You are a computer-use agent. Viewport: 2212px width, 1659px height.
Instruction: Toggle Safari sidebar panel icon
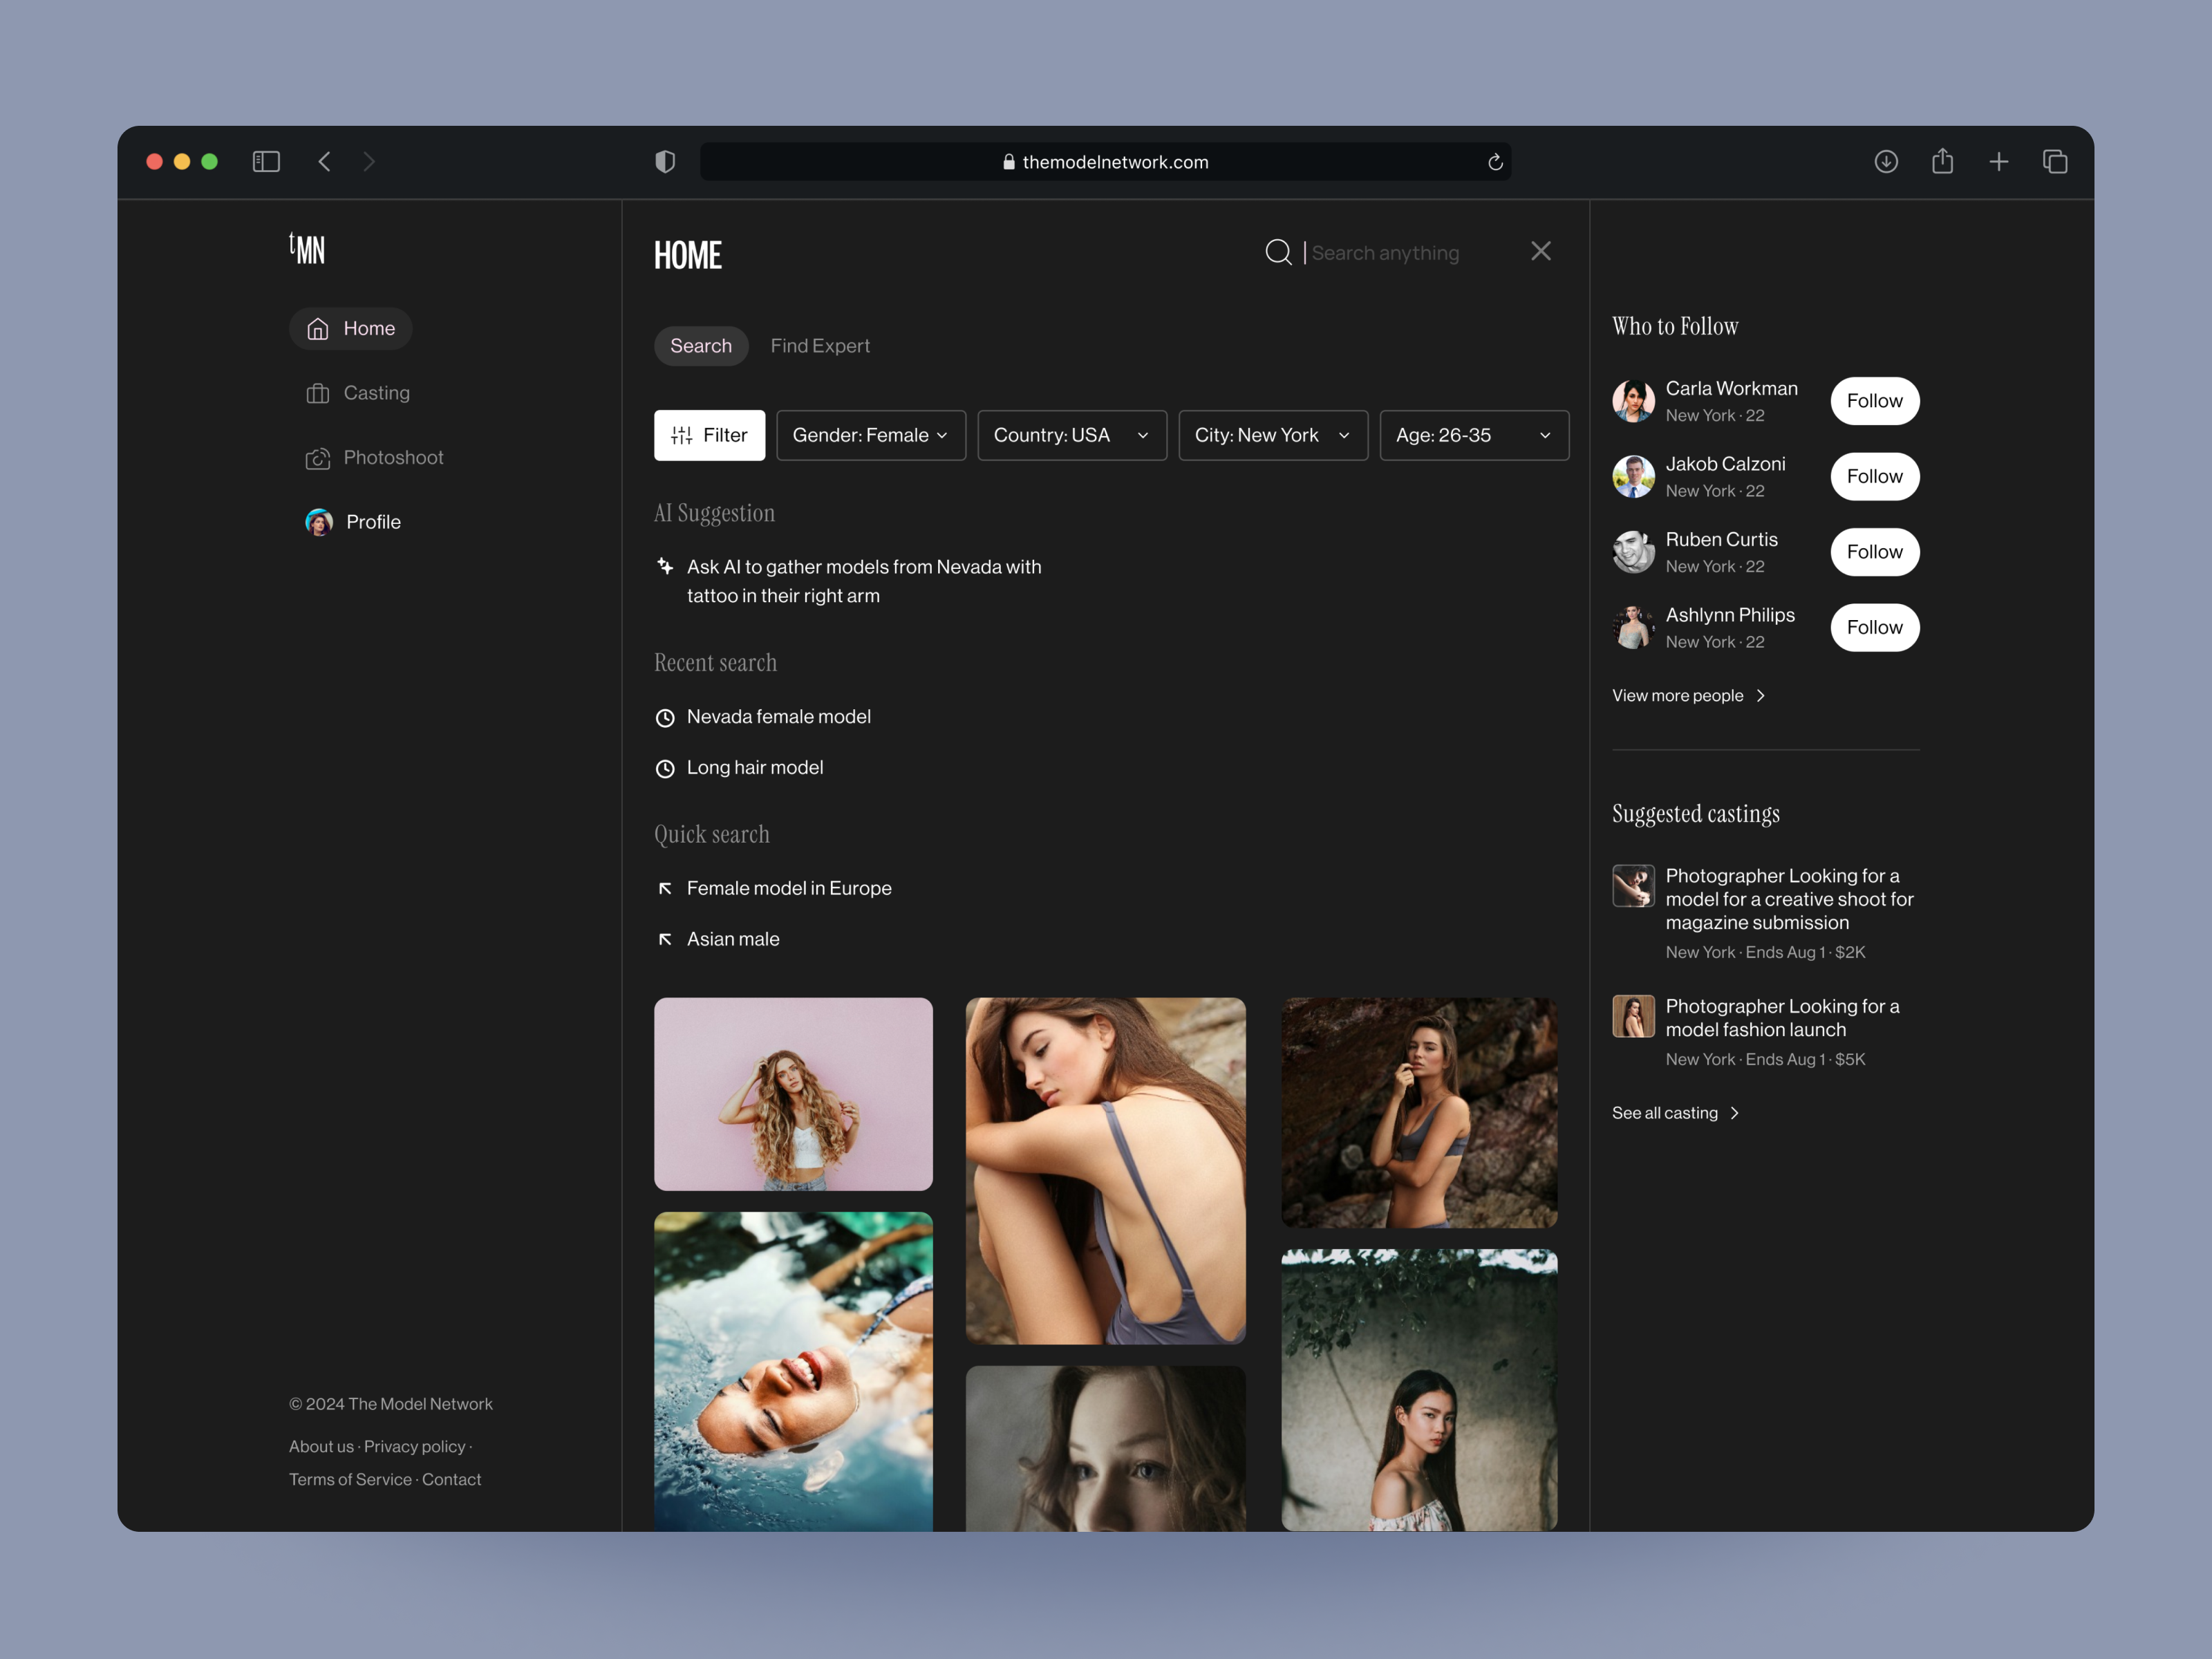pyautogui.click(x=266, y=162)
